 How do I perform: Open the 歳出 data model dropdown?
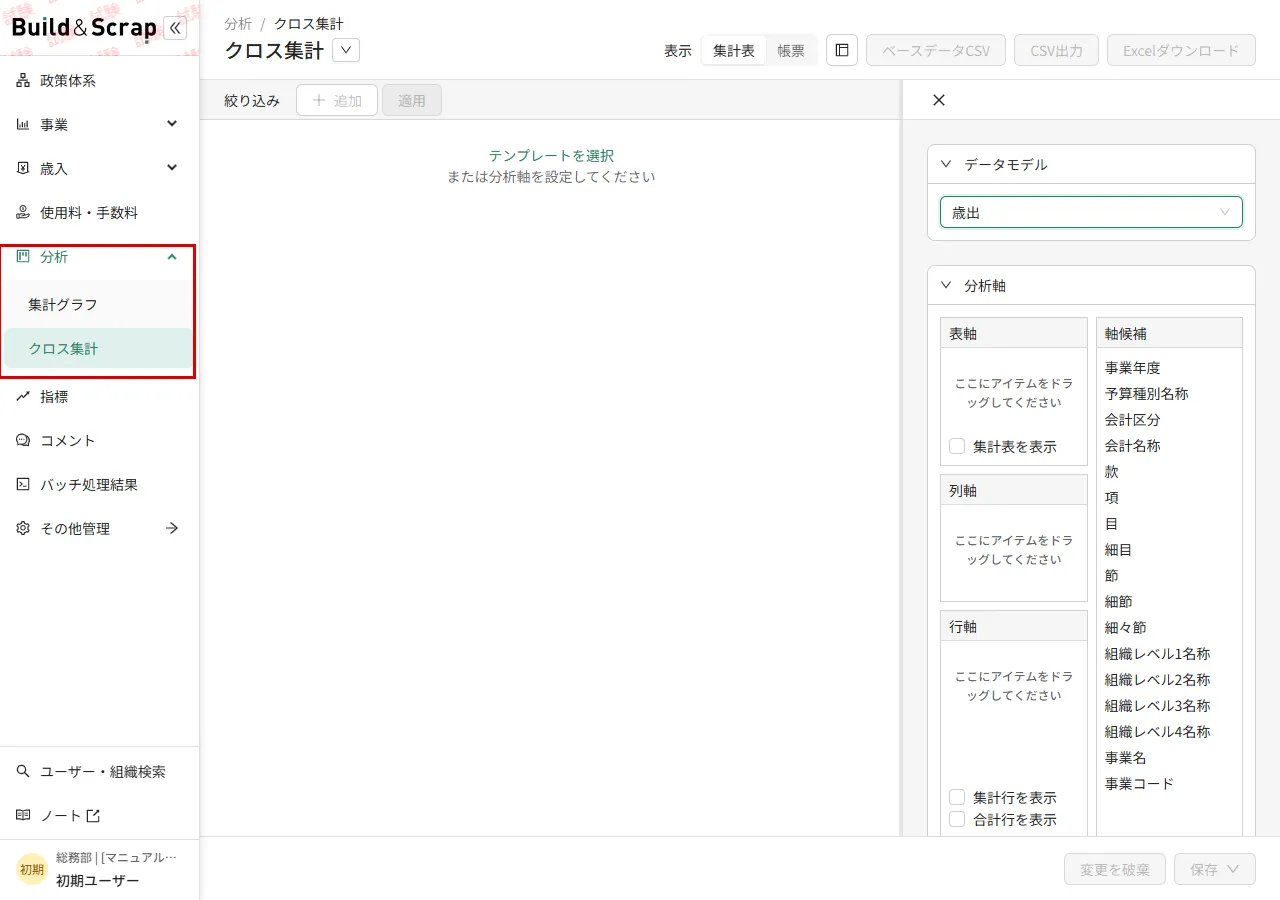click(x=1091, y=212)
